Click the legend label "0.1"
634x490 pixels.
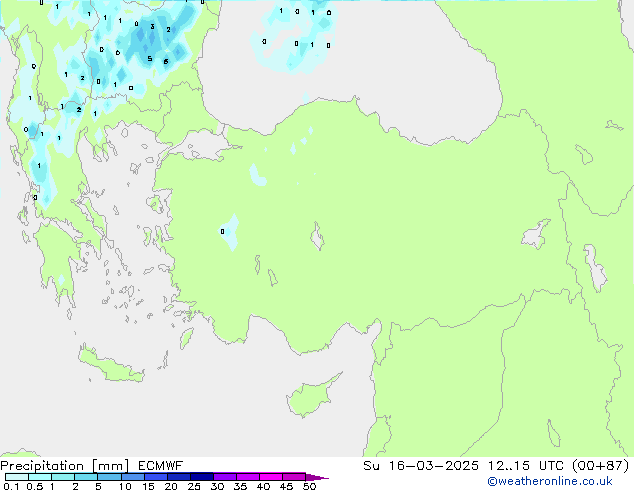coord(11,486)
